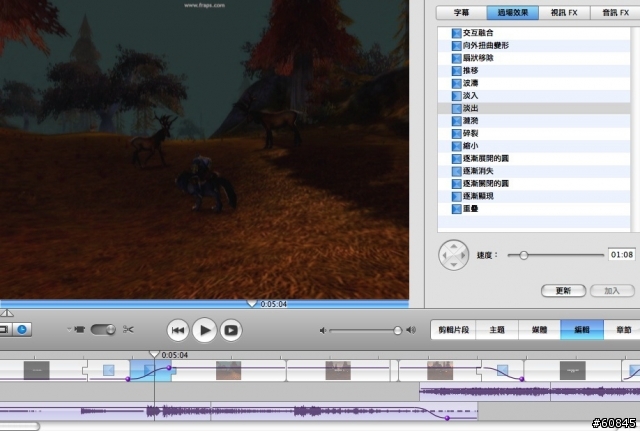Click the loud volume speaker icon
The height and width of the screenshot is (431, 640).
tap(411, 330)
